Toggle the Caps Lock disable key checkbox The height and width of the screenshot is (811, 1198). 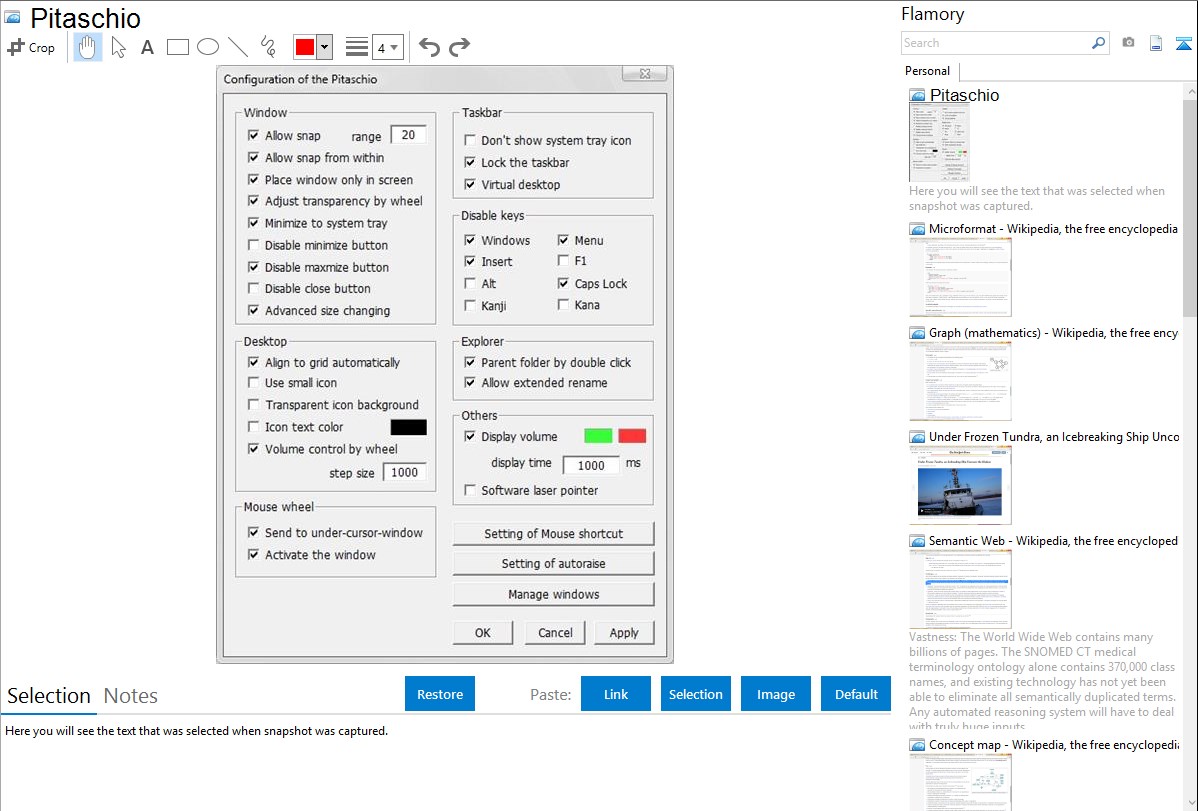[x=563, y=284]
